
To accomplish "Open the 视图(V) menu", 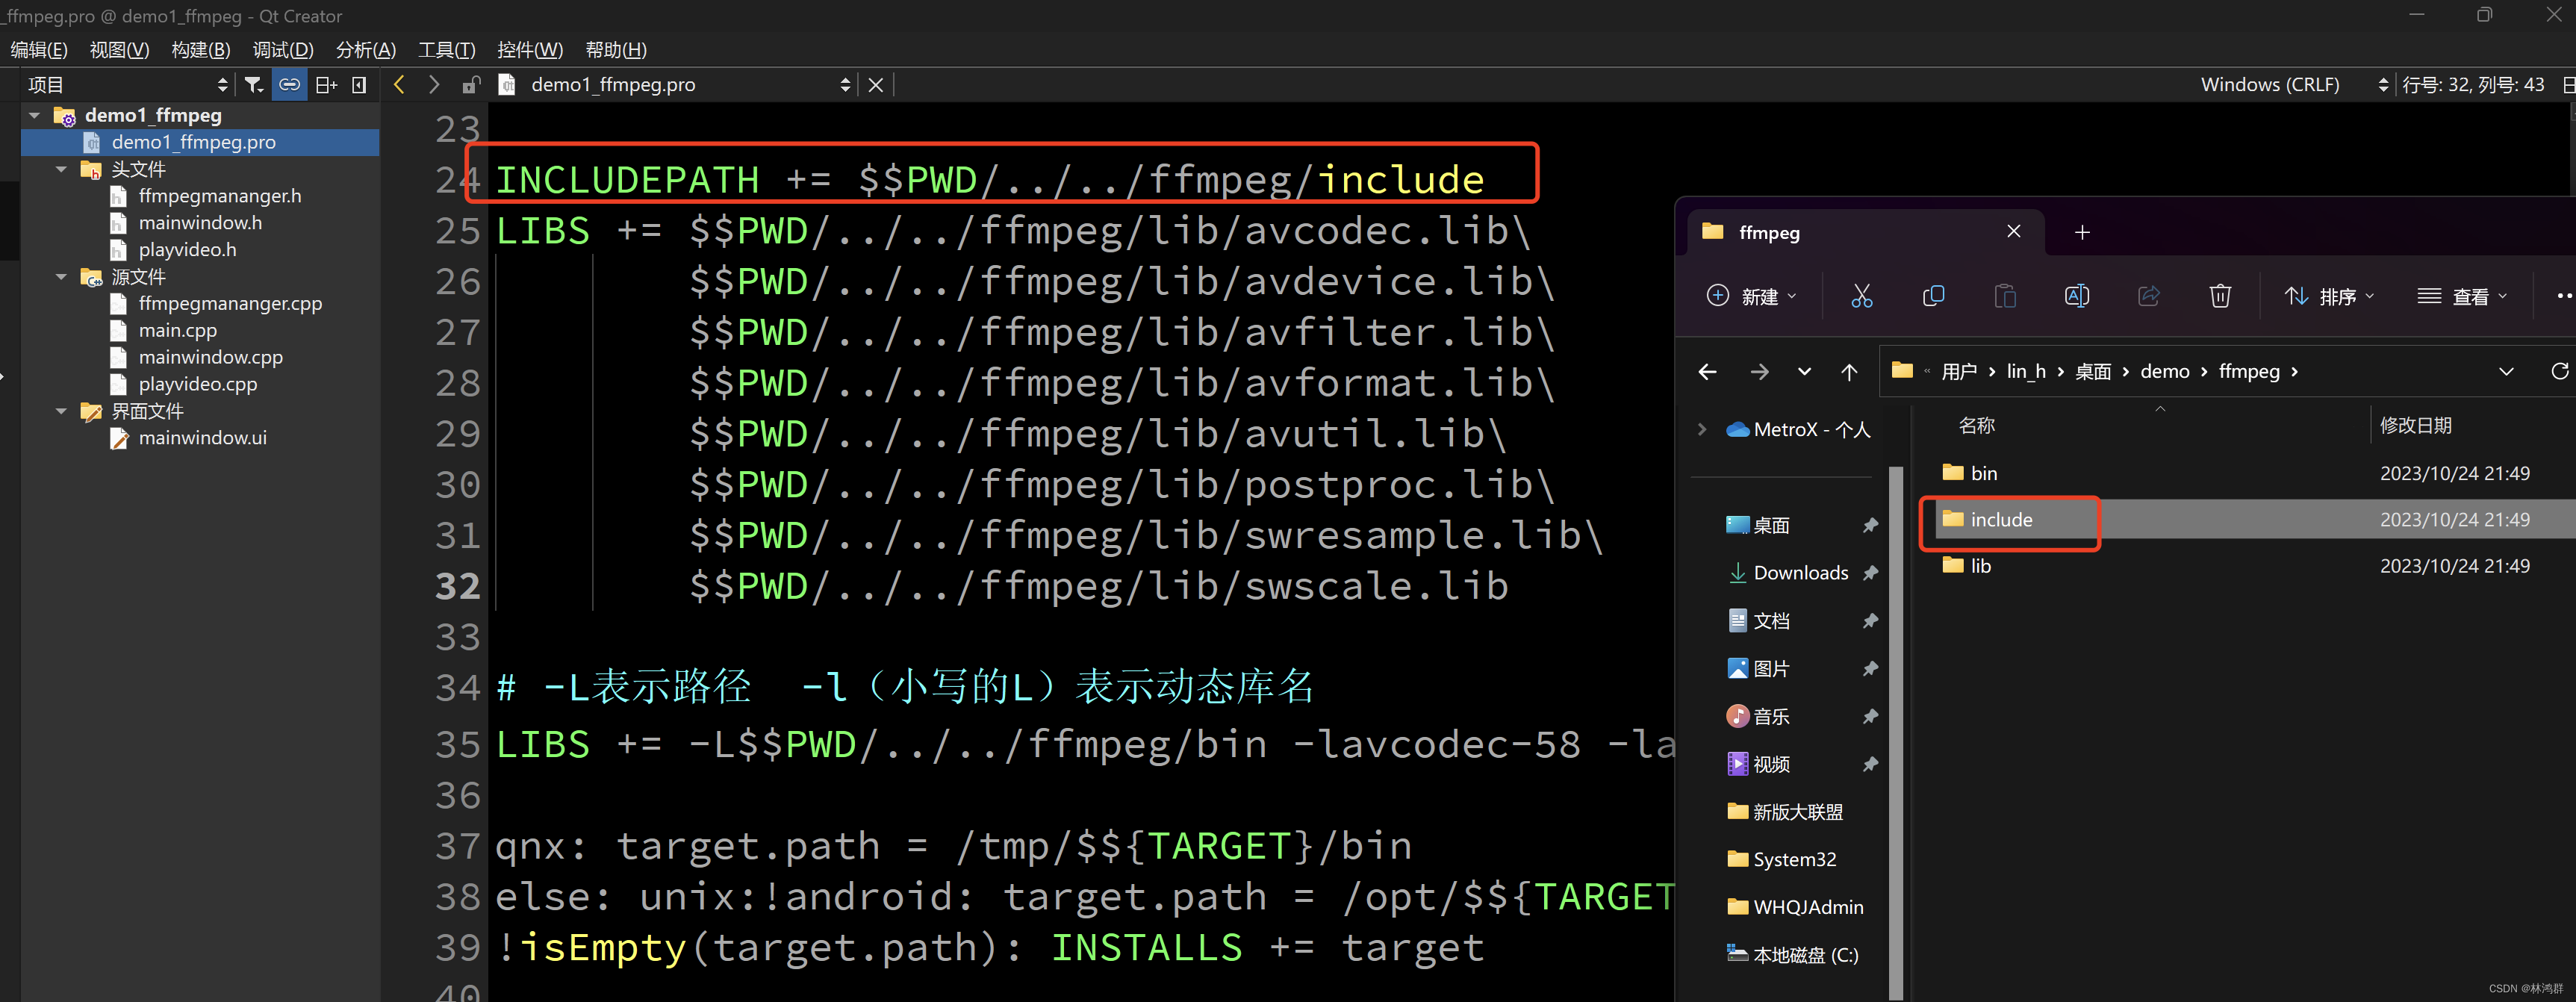I will 119,50.
